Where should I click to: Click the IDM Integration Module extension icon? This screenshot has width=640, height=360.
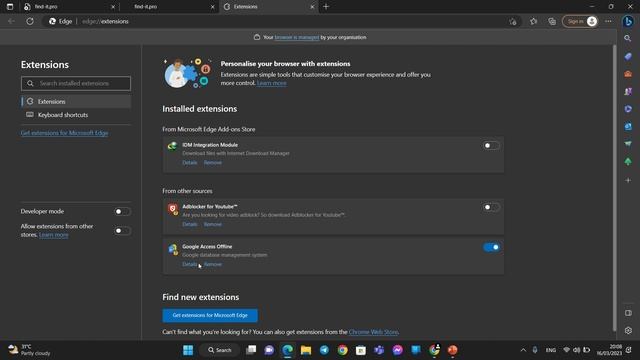[172, 146]
